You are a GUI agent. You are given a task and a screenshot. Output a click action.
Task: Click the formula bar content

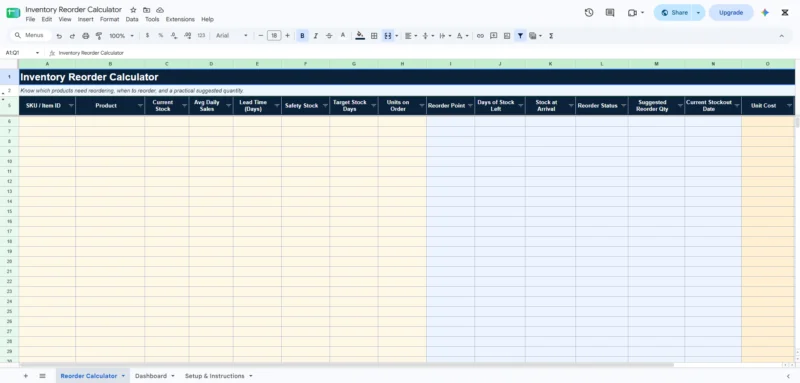(91, 53)
